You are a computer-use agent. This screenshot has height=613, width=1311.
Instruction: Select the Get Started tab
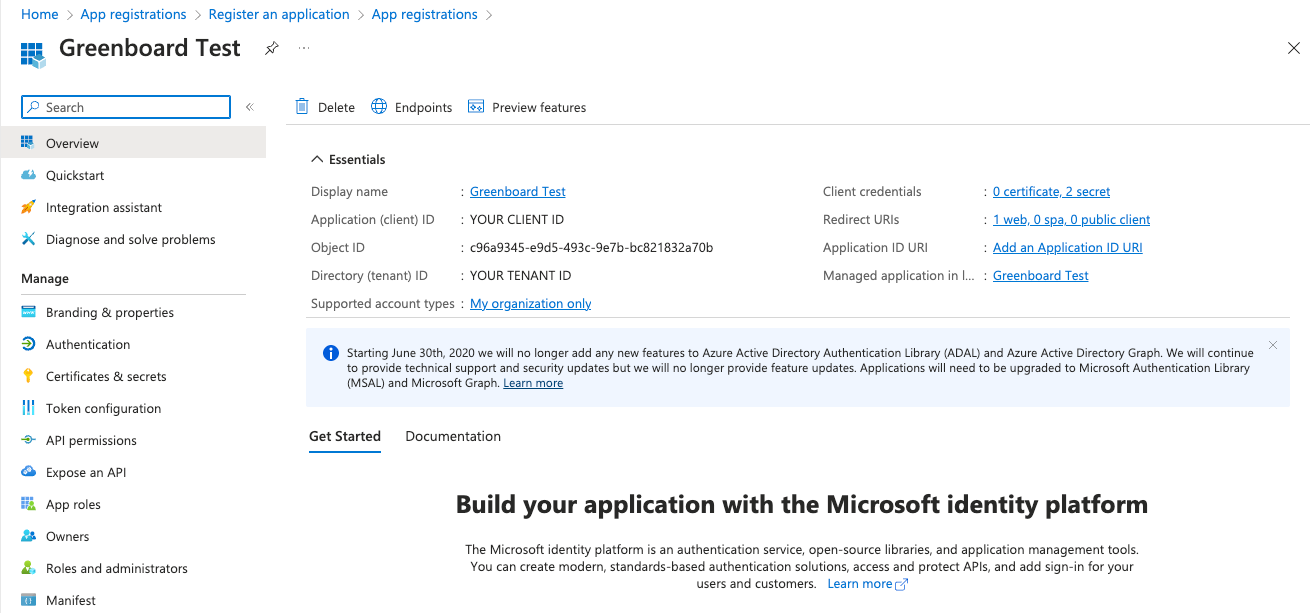pos(345,436)
